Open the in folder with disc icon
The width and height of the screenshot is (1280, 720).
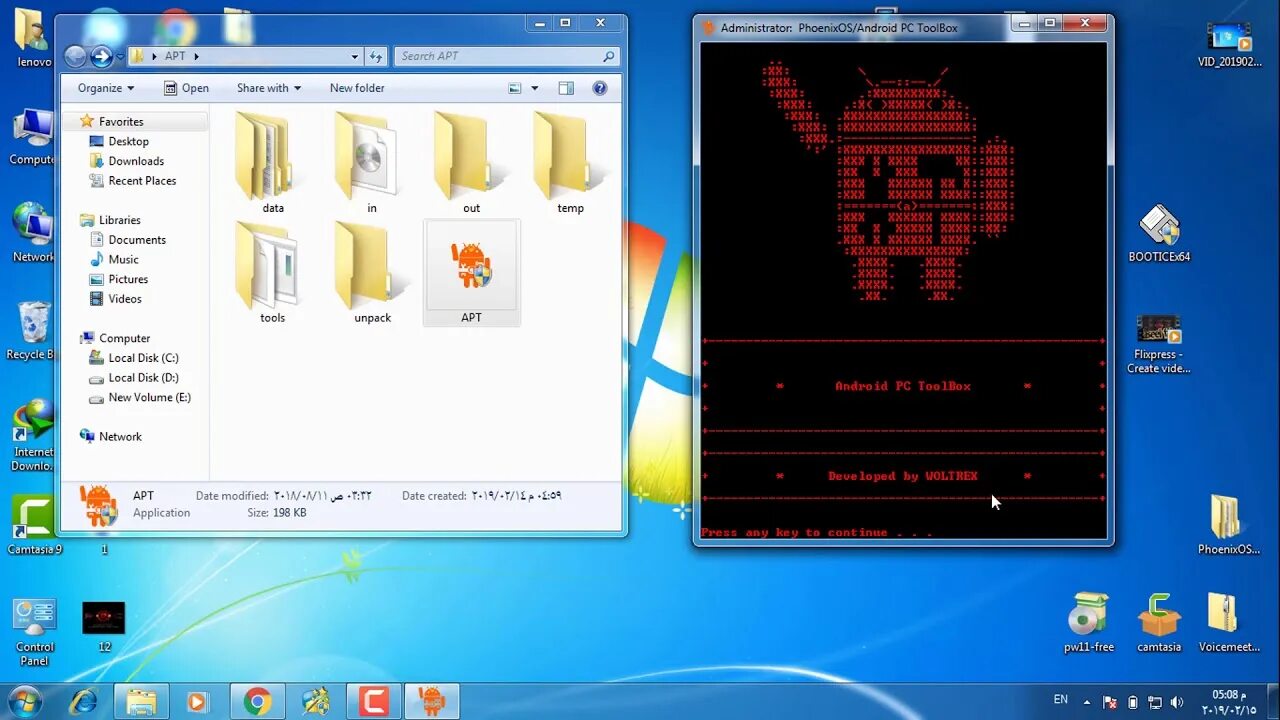(371, 162)
